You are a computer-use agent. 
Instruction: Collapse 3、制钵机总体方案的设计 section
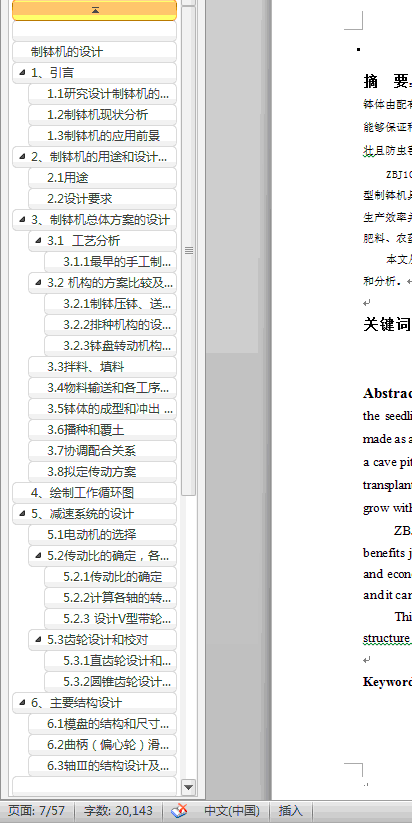click(22, 219)
